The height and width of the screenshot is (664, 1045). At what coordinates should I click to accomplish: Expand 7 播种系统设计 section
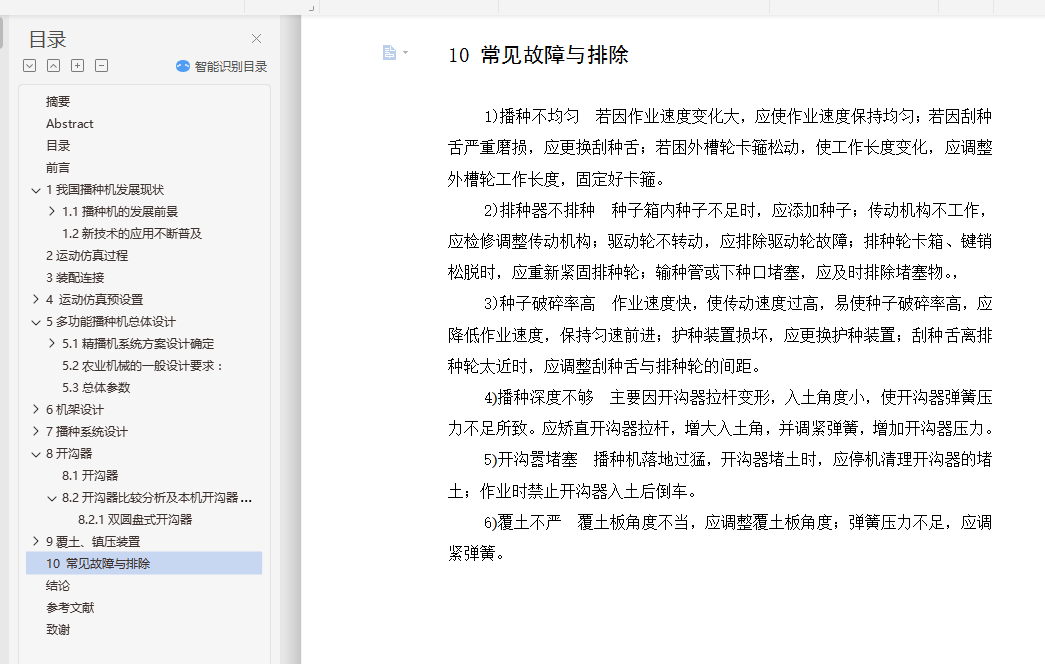(36, 431)
